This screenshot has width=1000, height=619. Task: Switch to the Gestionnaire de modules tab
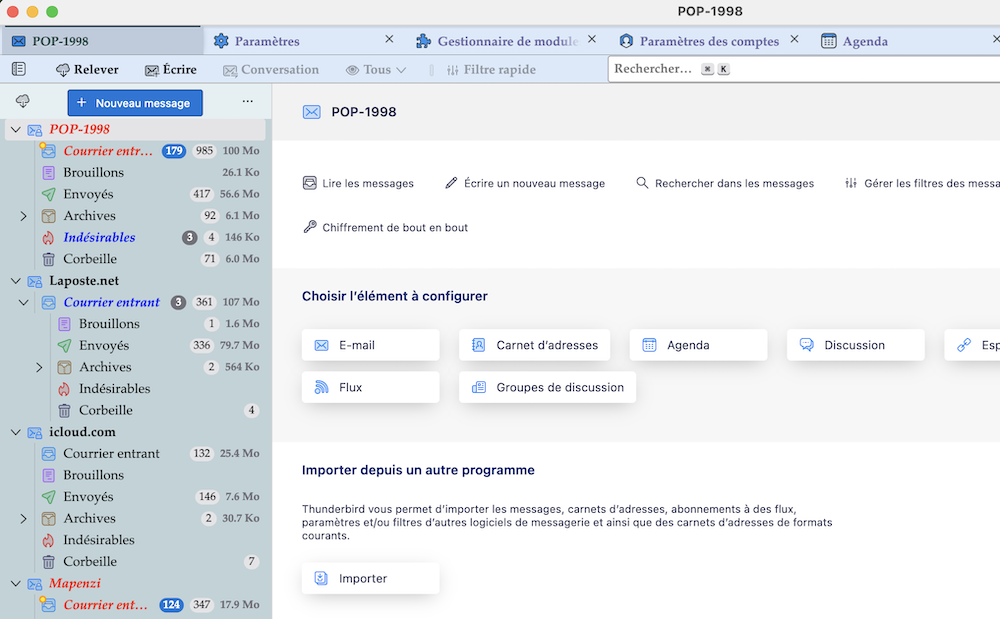(508, 41)
